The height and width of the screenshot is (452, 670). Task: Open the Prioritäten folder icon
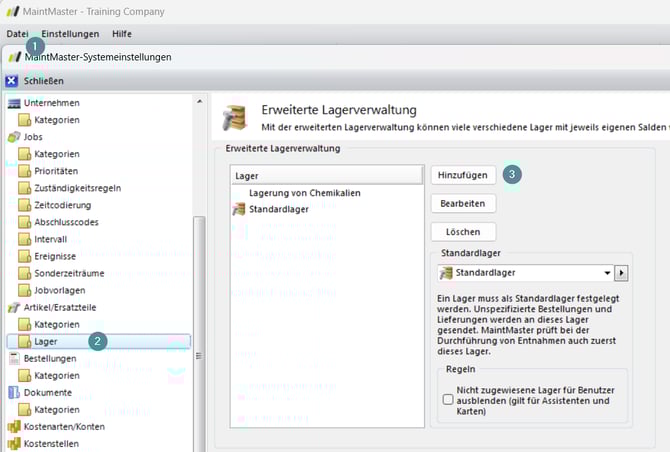coord(25,171)
